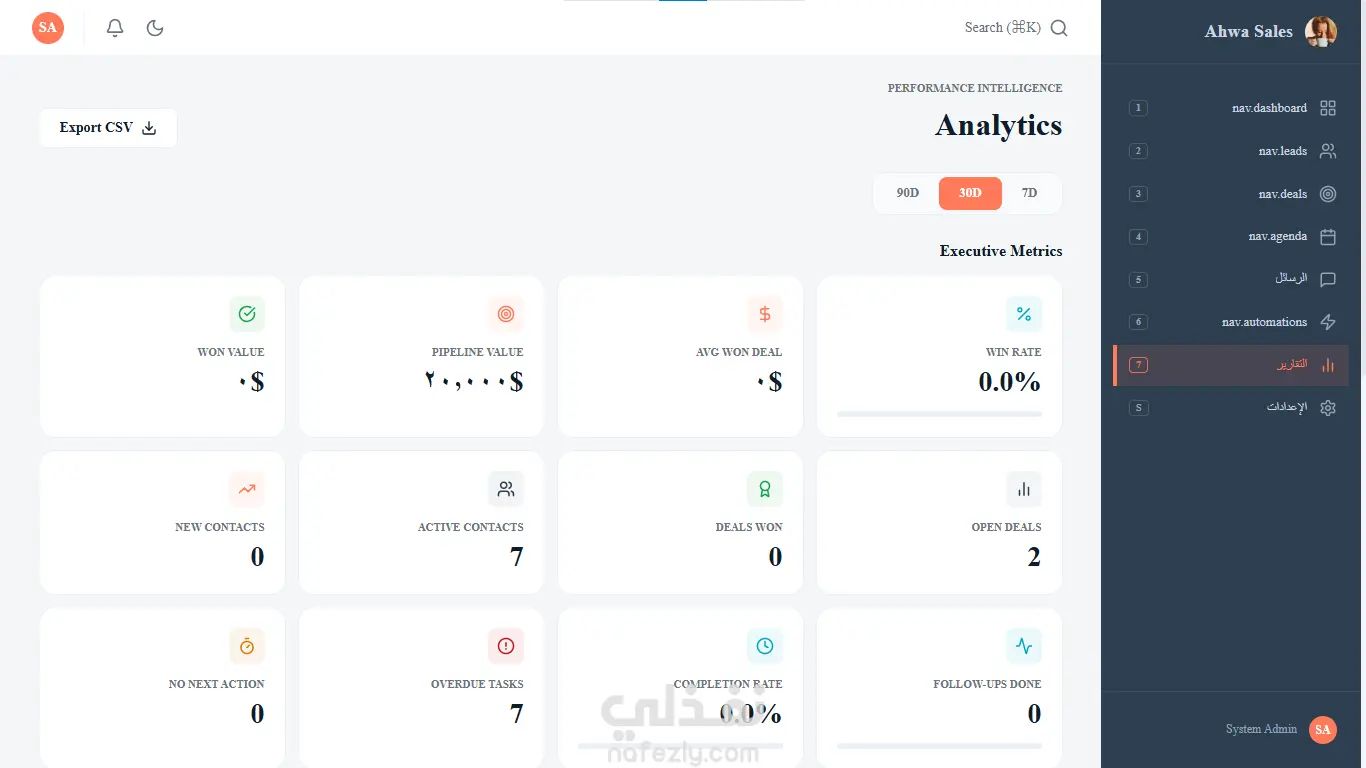
Task: Click the reports bar chart sidebar icon
Action: pos(1328,365)
